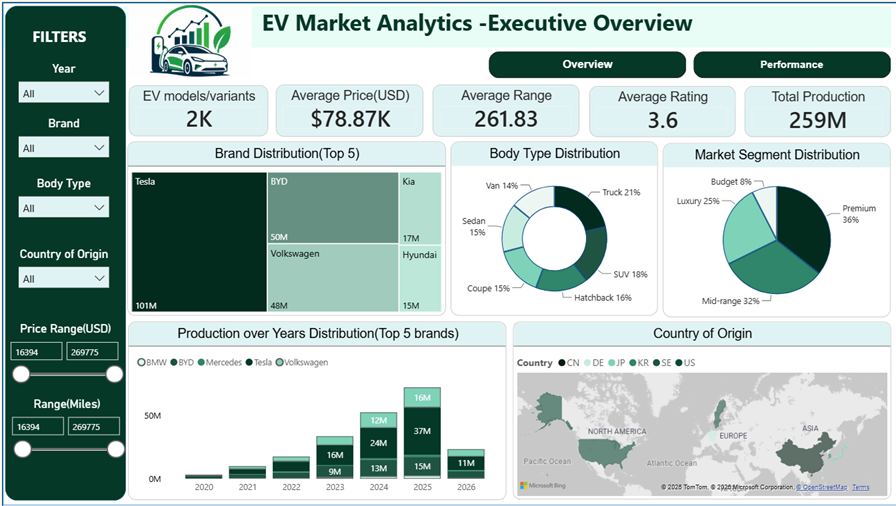The width and height of the screenshot is (896, 506).
Task: Select the 2020 production bar
Action: (204, 476)
